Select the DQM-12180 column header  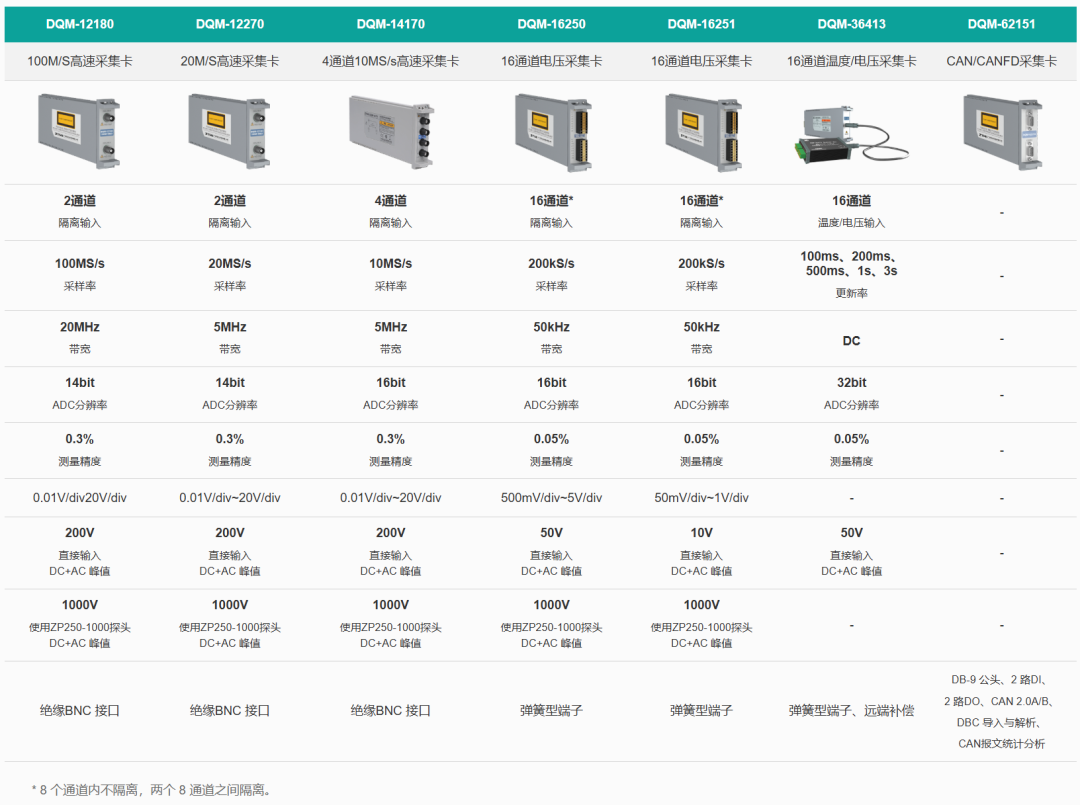tap(79, 24)
